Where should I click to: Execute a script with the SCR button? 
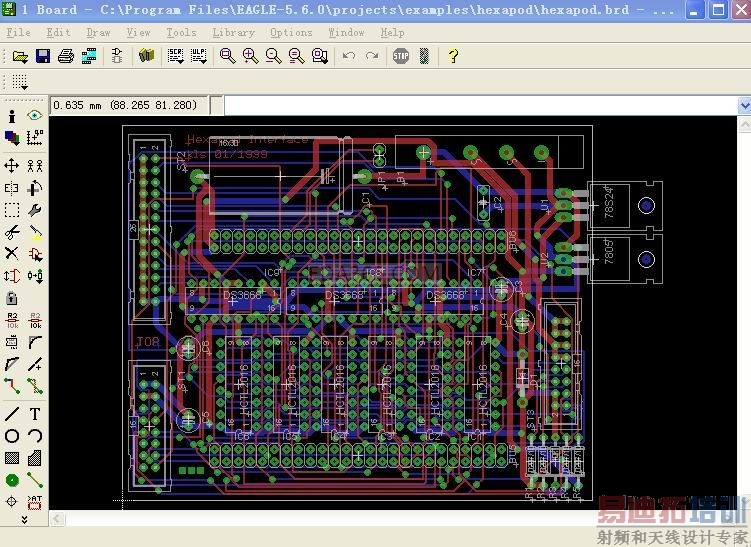pos(176,56)
